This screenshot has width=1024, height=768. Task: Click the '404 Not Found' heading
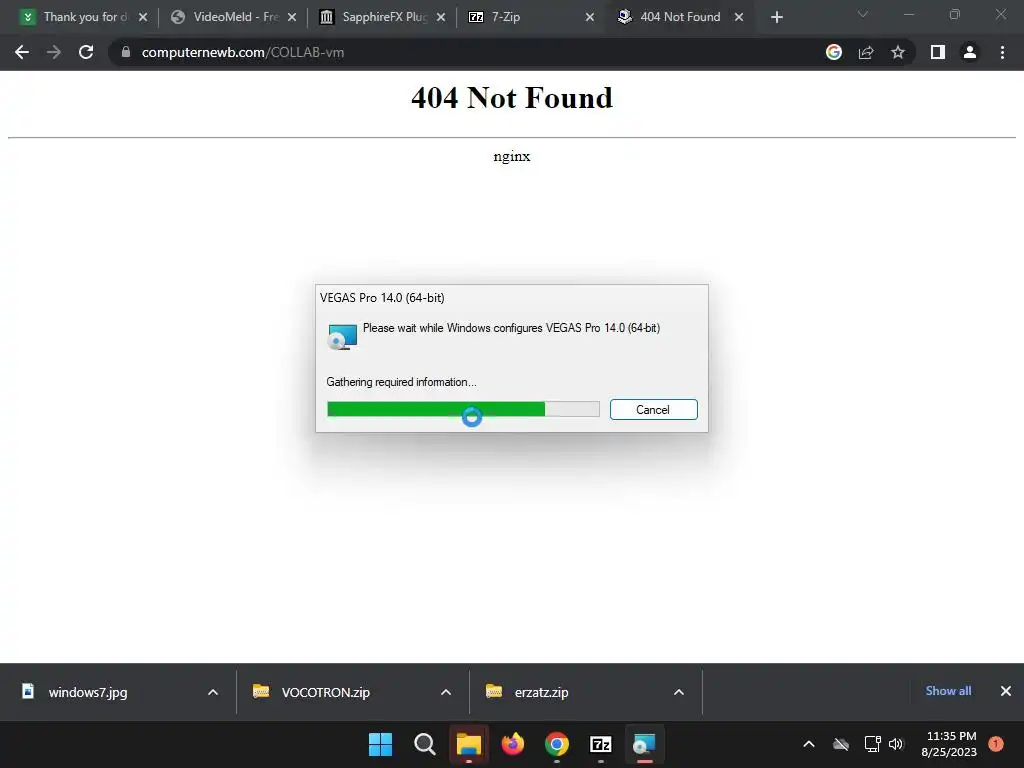[512, 98]
